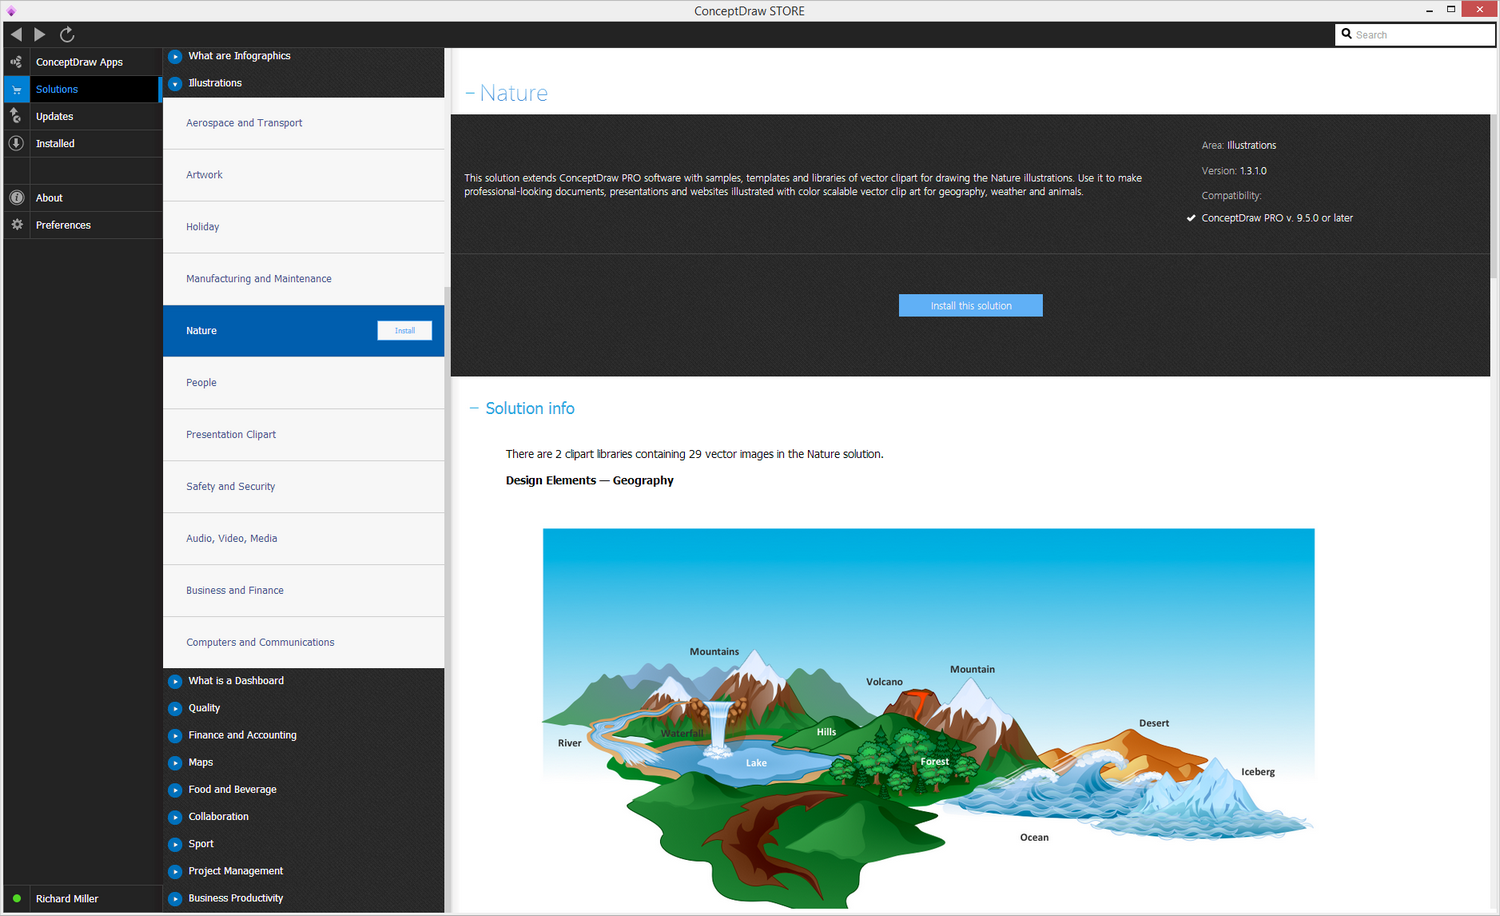
Task: Open the Audio, Video, Media solution
Action: [x=303, y=539]
